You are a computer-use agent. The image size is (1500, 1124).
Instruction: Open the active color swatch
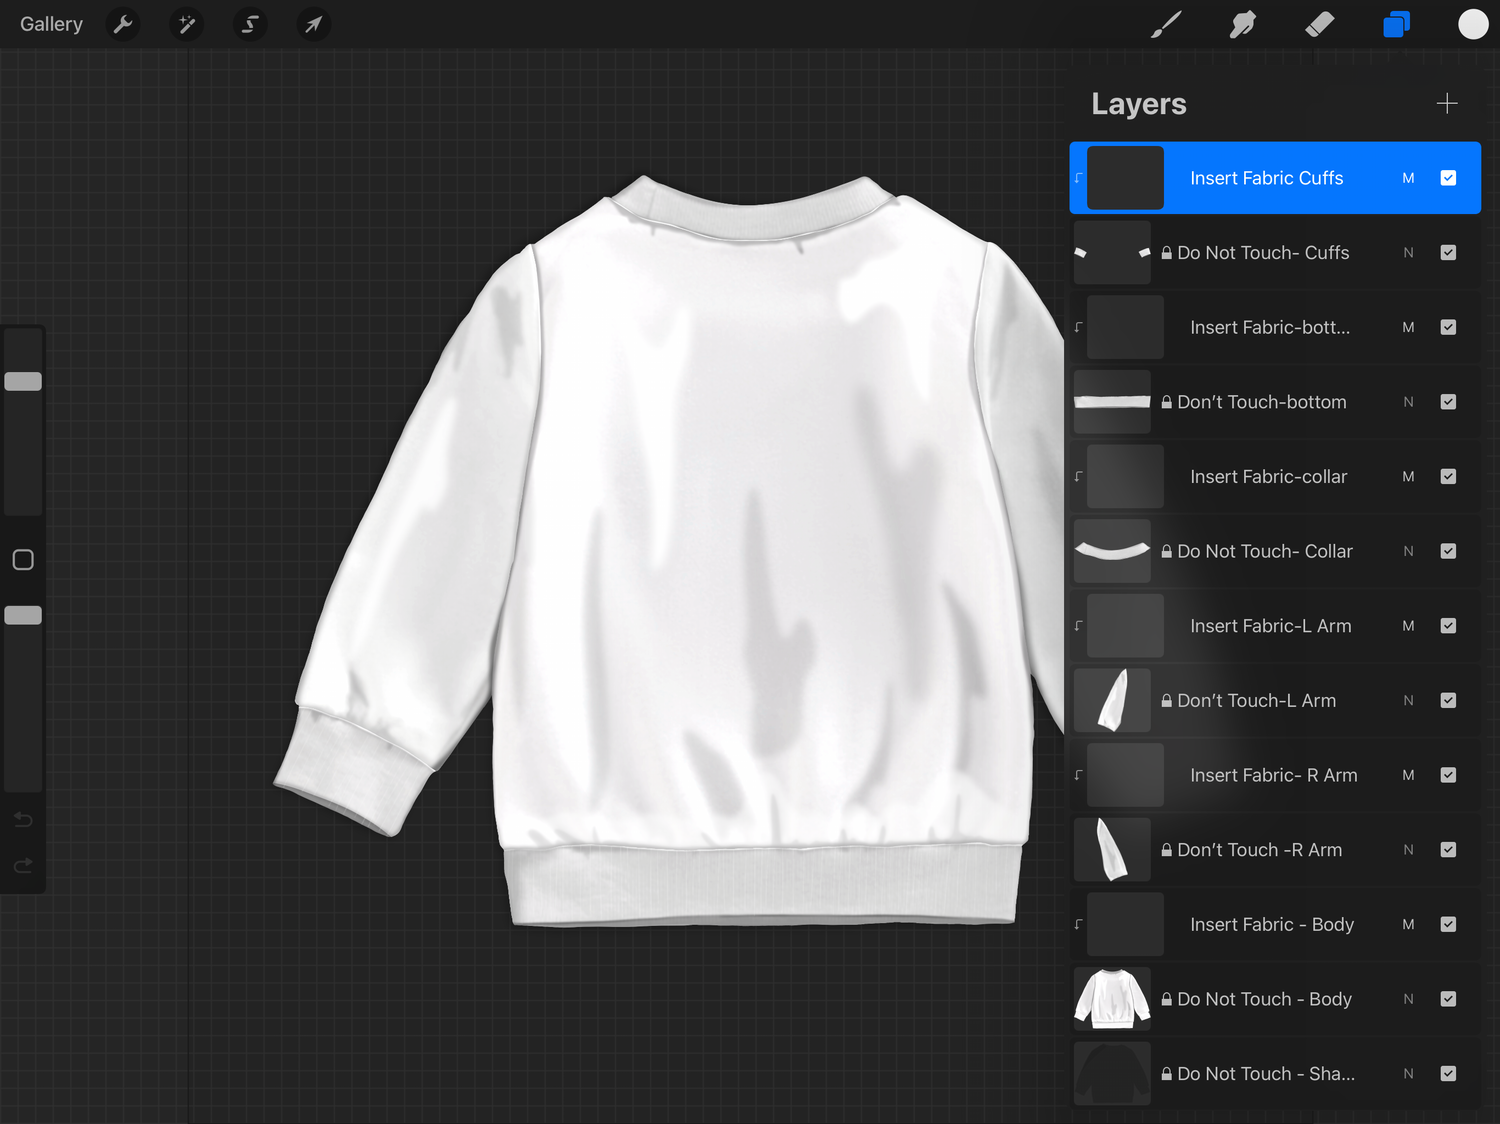[x=1472, y=24]
